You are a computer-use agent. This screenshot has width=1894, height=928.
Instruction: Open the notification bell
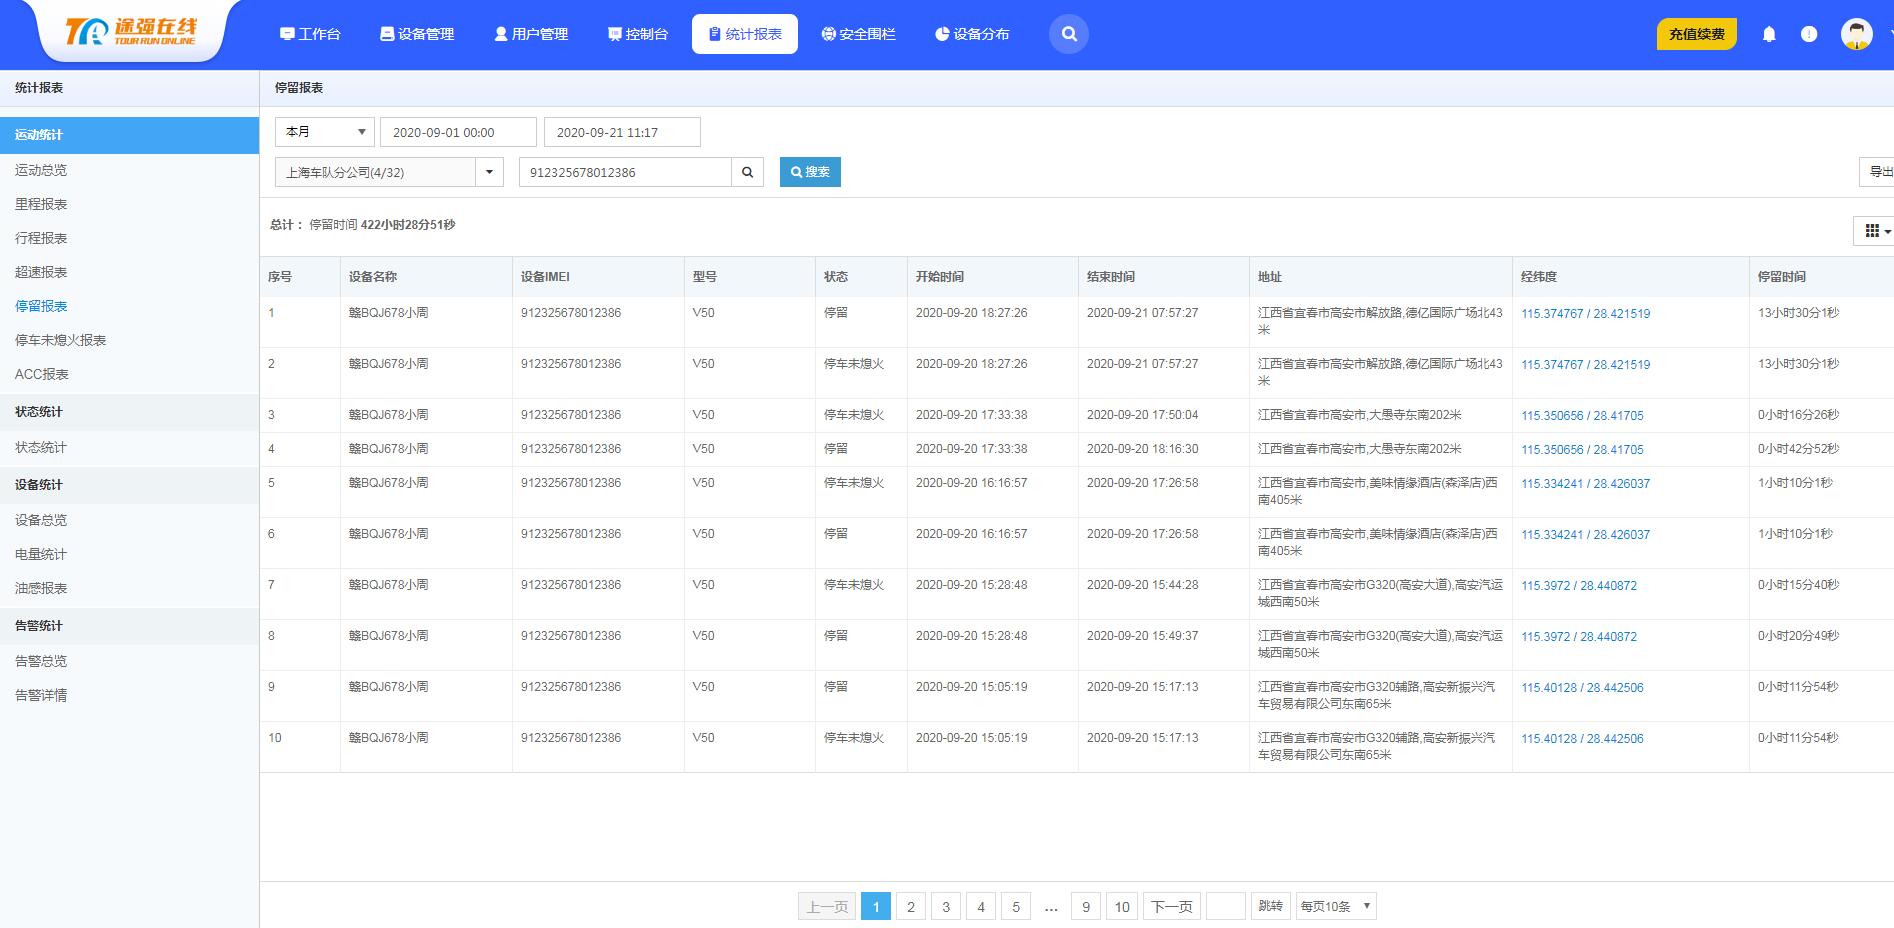(1769, 34)
